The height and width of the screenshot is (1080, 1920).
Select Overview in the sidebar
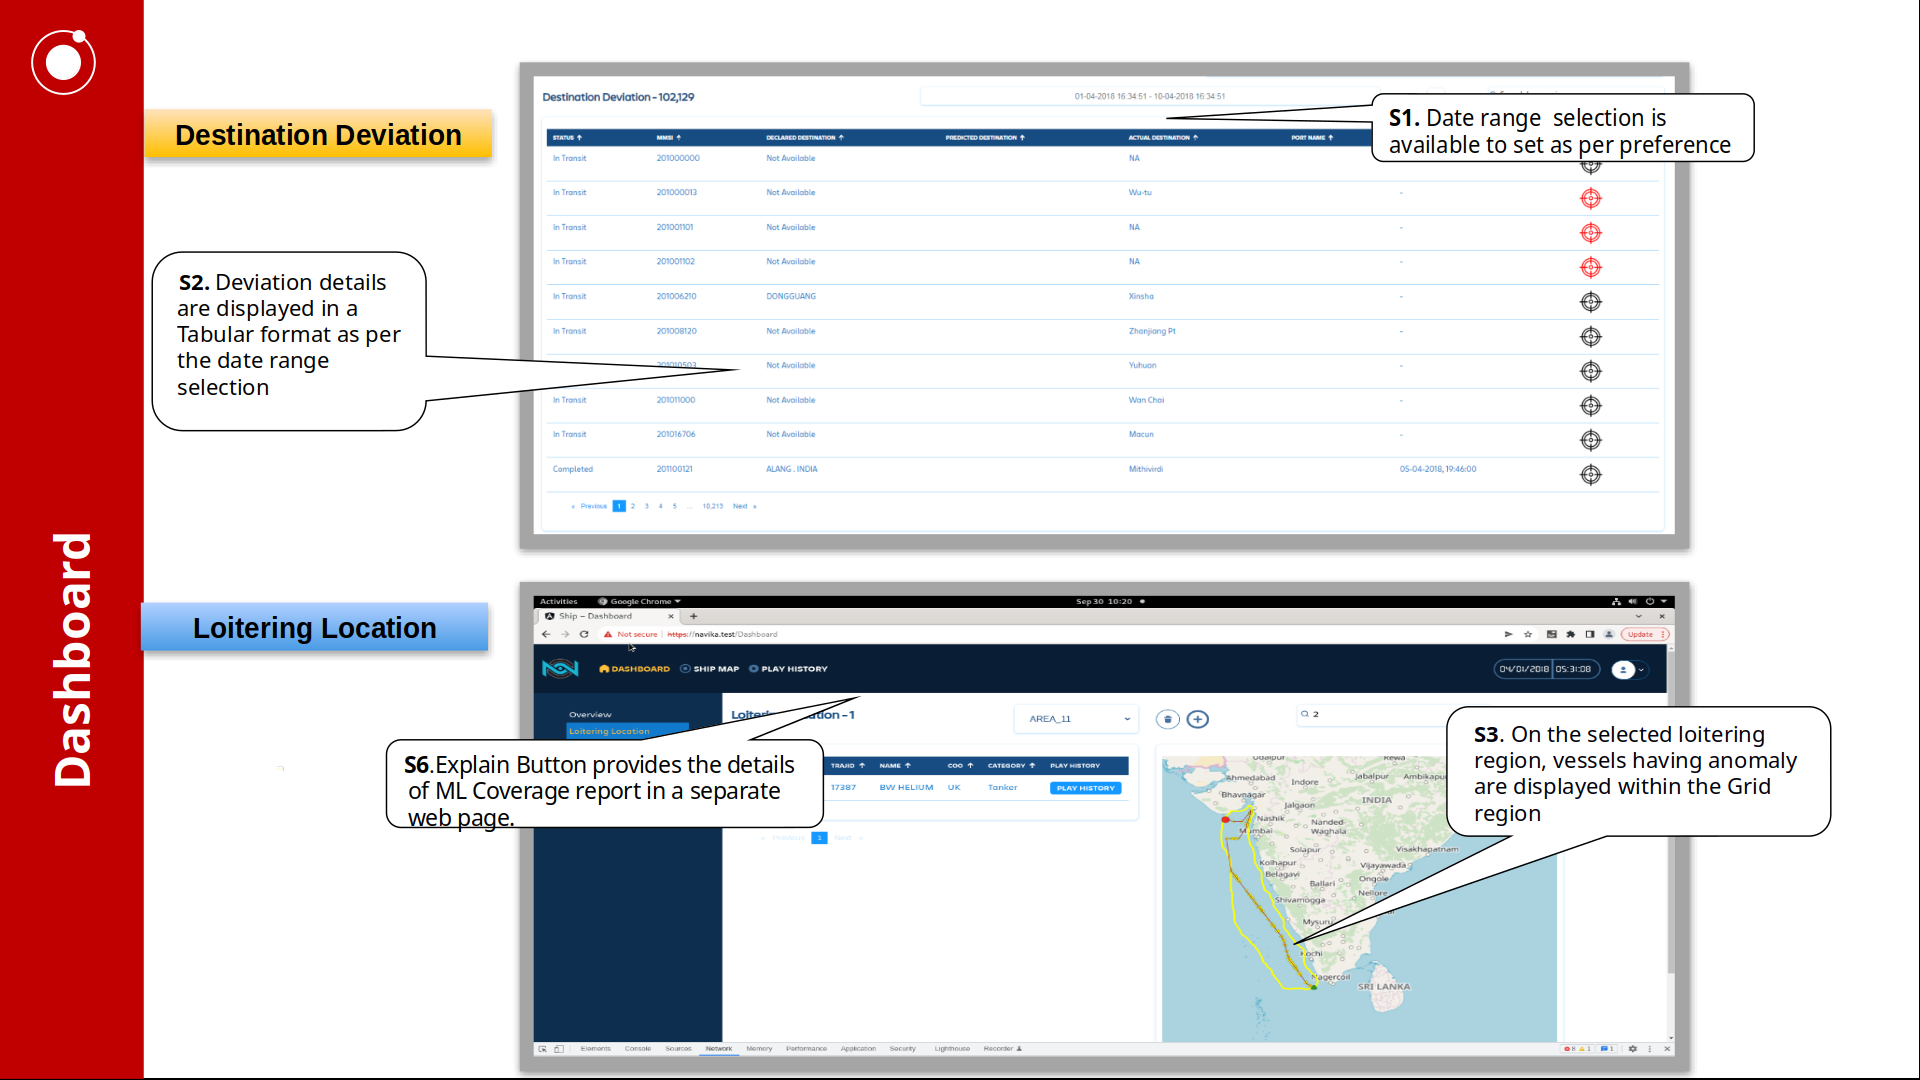590,715
